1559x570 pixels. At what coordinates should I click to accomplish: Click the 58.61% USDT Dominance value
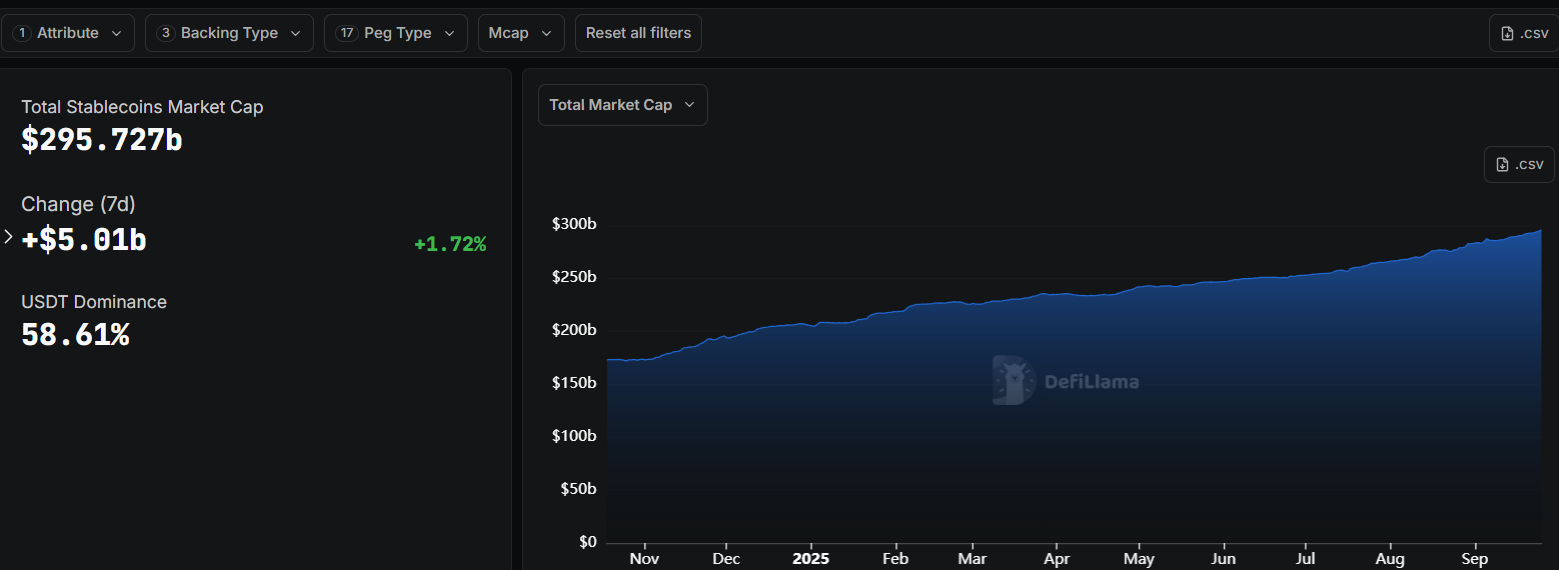point(75,335)
